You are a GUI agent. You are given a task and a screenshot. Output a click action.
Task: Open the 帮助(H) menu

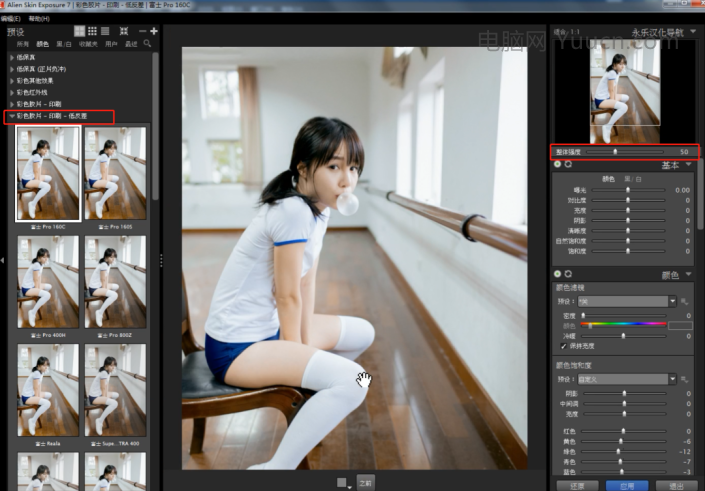pos(38,18)
